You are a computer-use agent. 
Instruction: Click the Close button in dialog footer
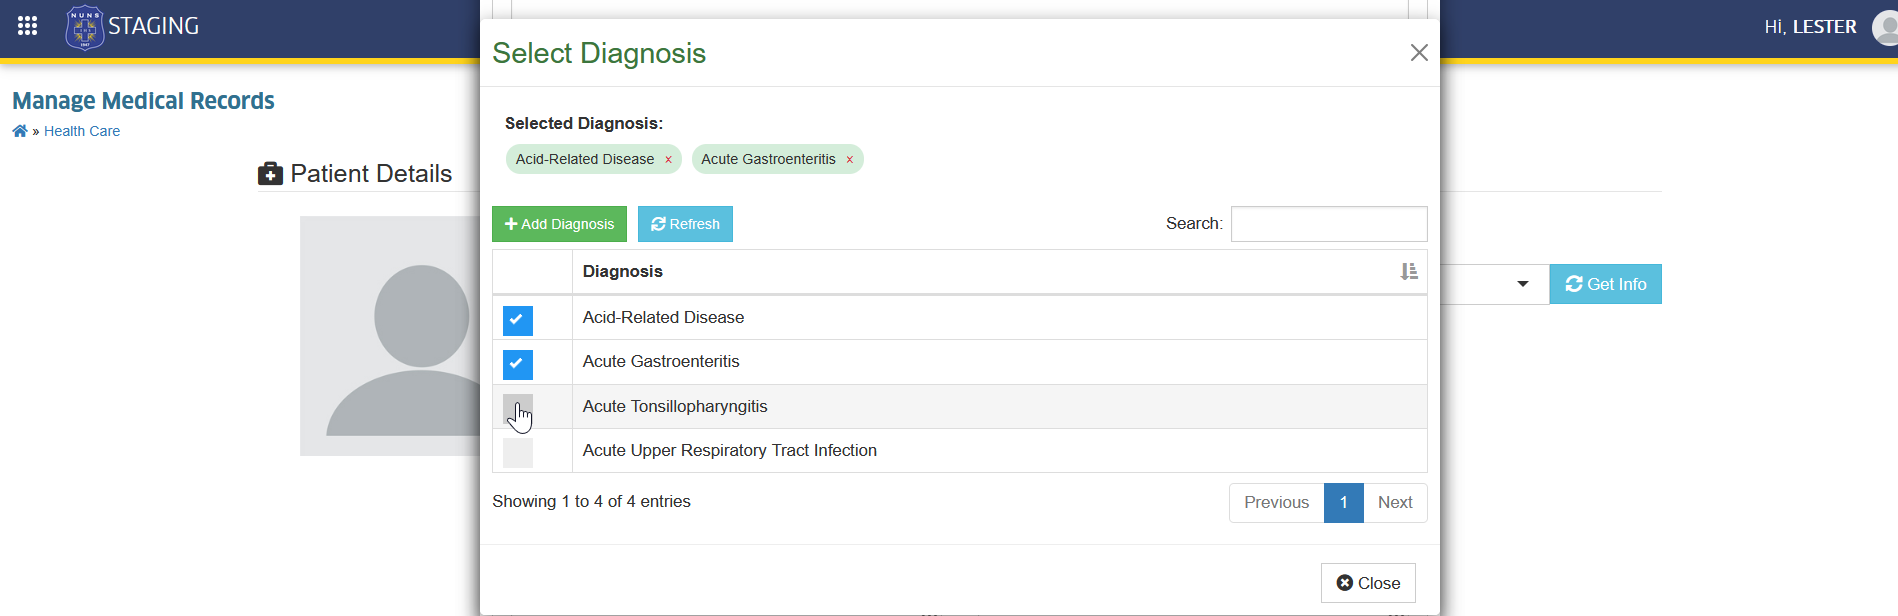click(1368, 583)
